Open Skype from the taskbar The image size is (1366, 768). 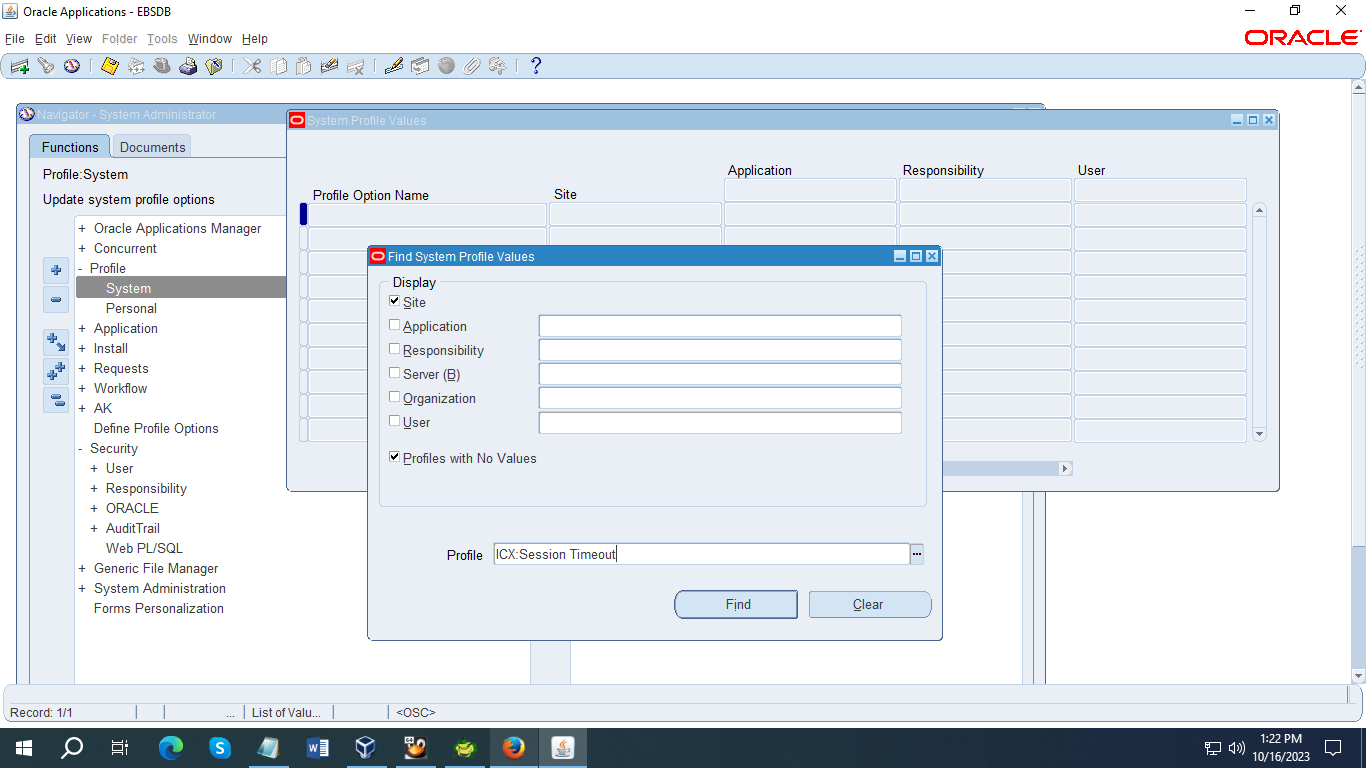point(219,747)
